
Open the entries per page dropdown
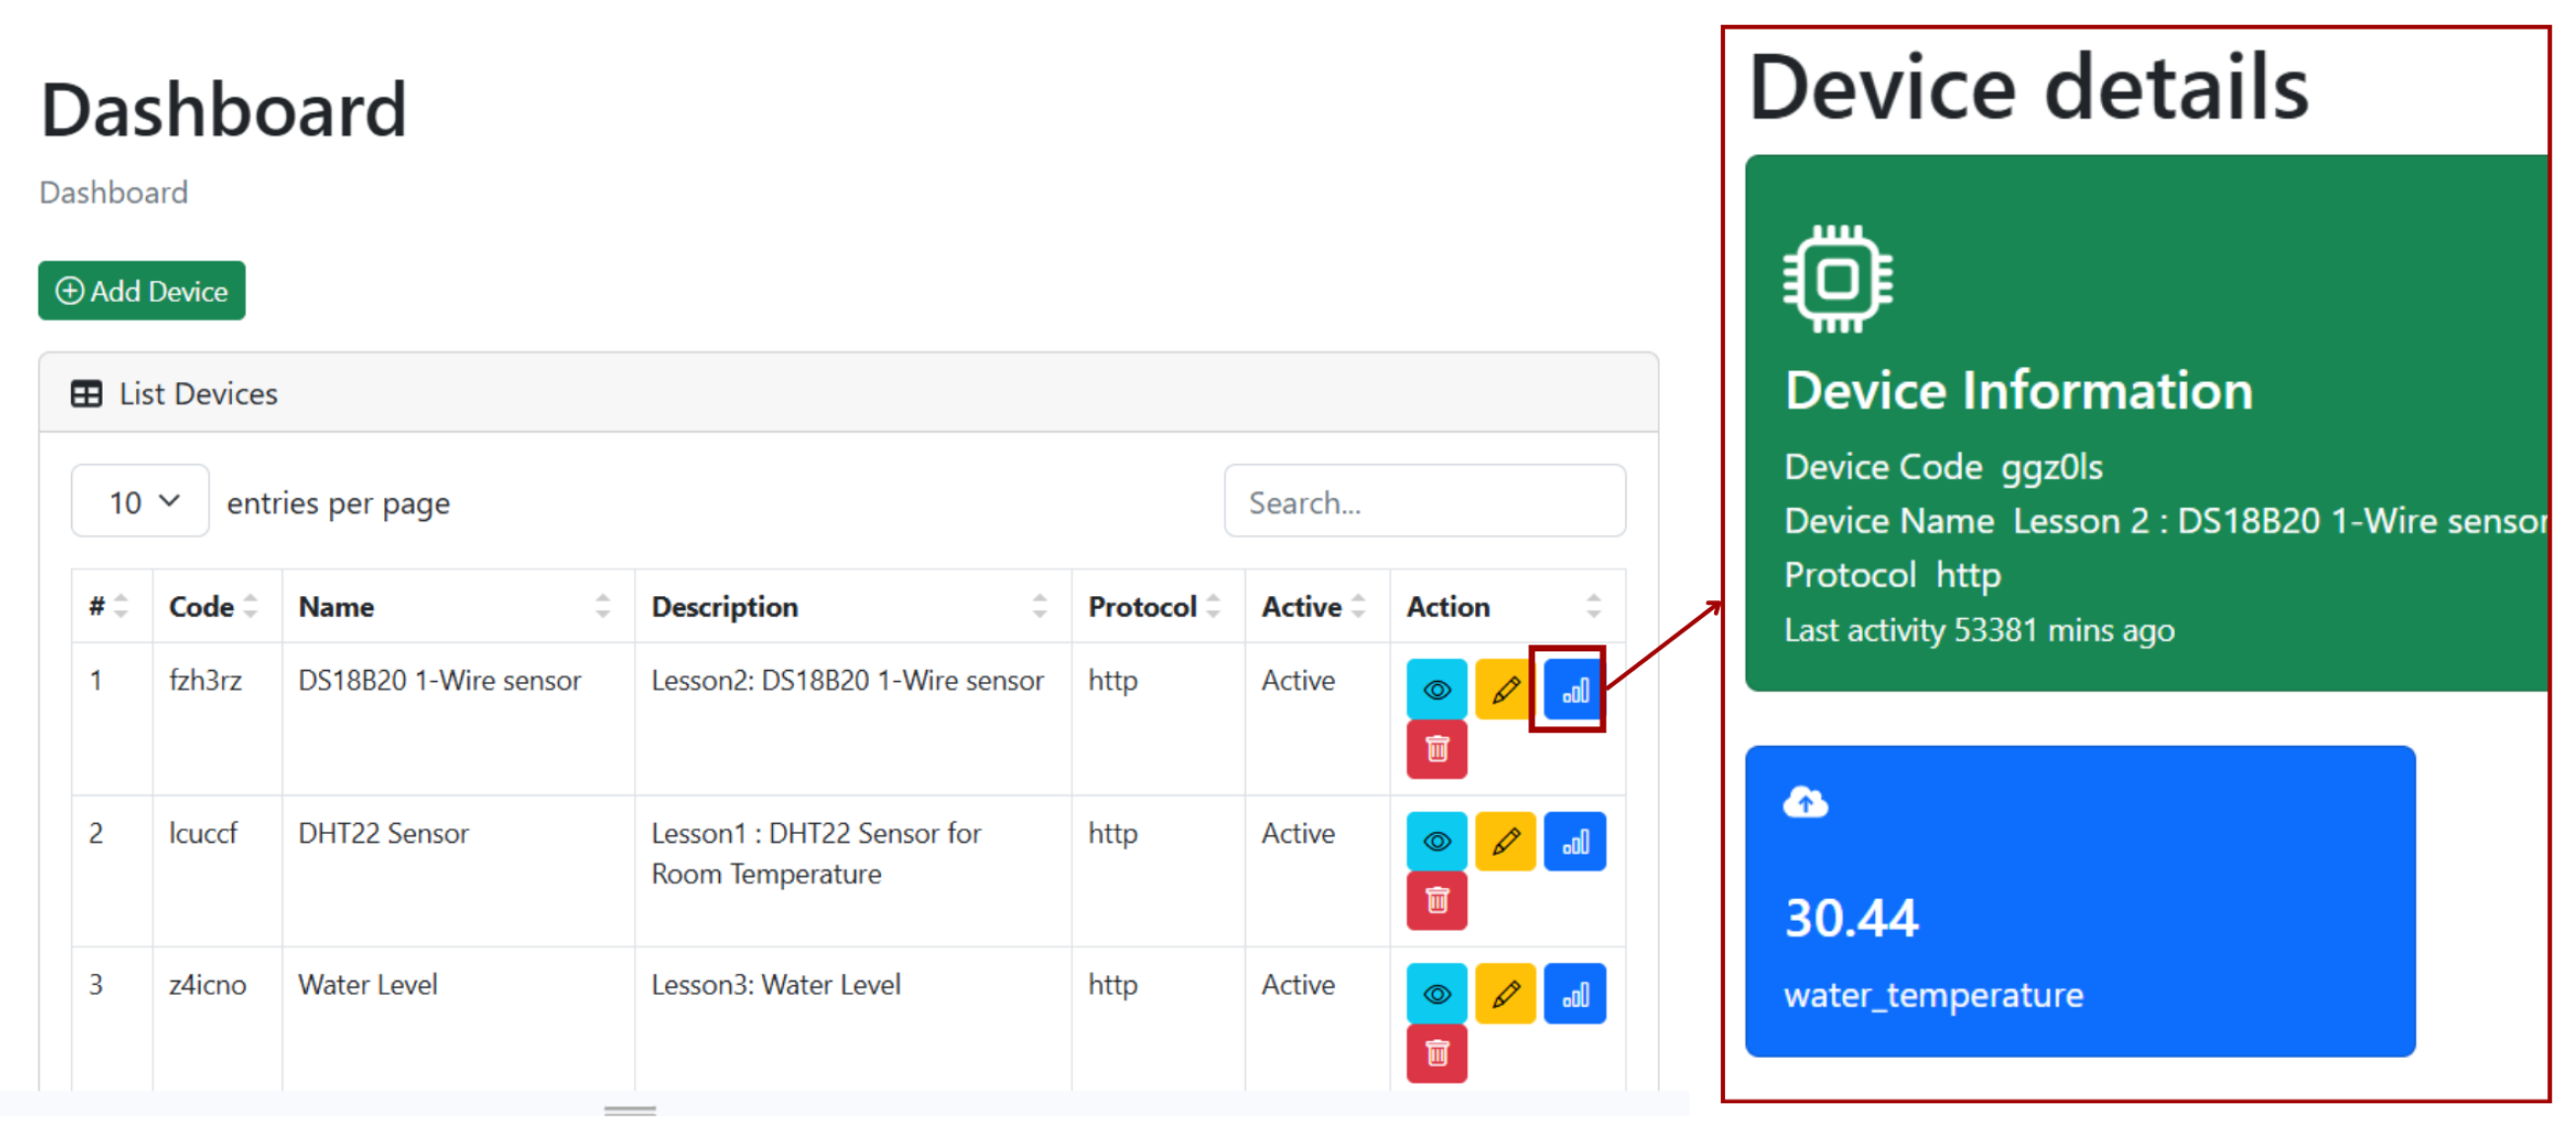[x=140, y=501]
